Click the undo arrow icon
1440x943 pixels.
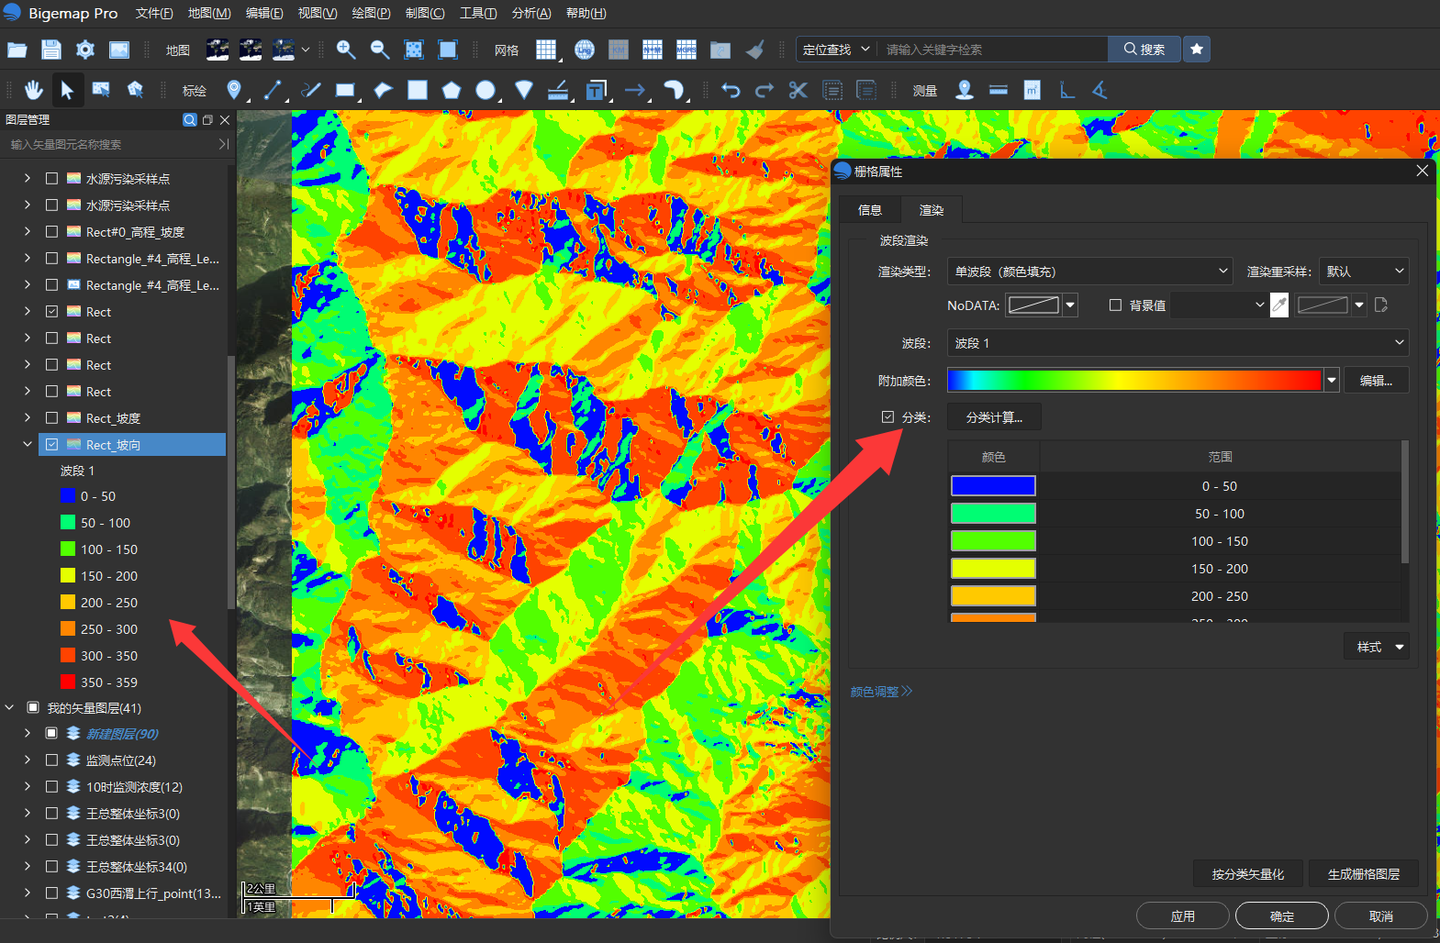[x=731, y=90]
